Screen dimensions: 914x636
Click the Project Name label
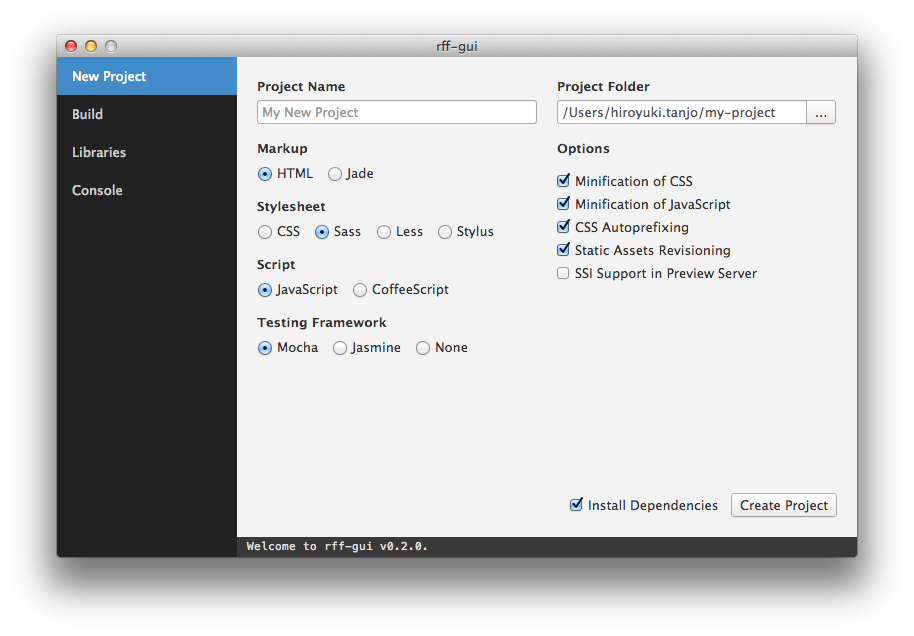coord(301,86)
